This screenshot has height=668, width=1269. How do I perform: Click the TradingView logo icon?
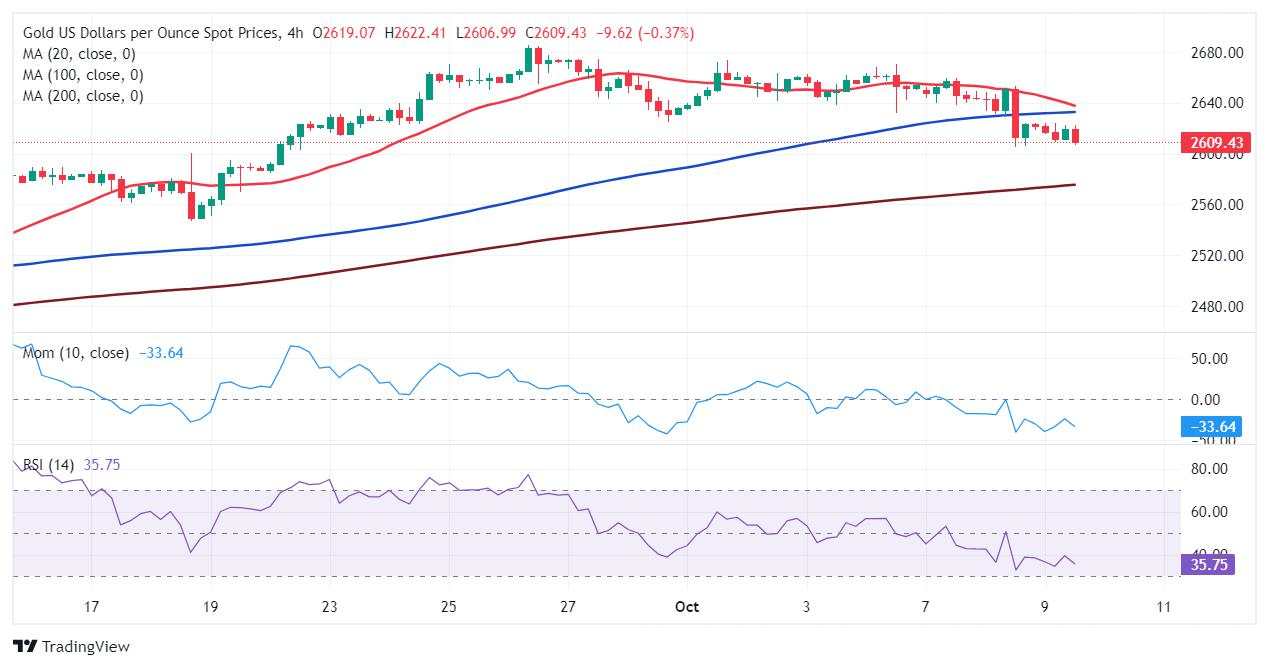(x=24, y=647)
